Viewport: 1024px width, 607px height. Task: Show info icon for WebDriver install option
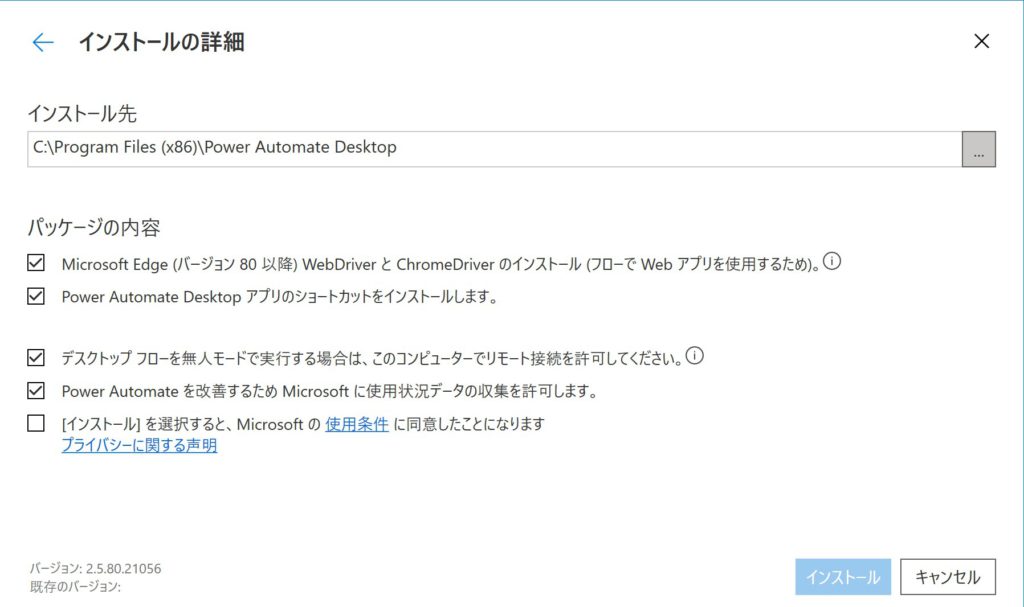831,261
